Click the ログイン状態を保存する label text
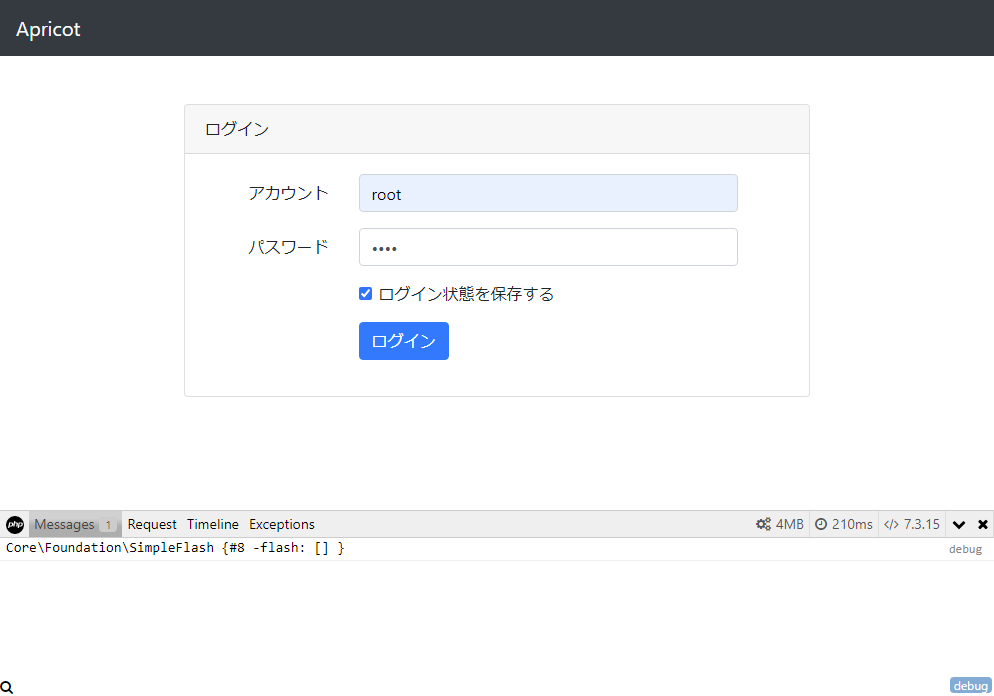 coord(466,294)
